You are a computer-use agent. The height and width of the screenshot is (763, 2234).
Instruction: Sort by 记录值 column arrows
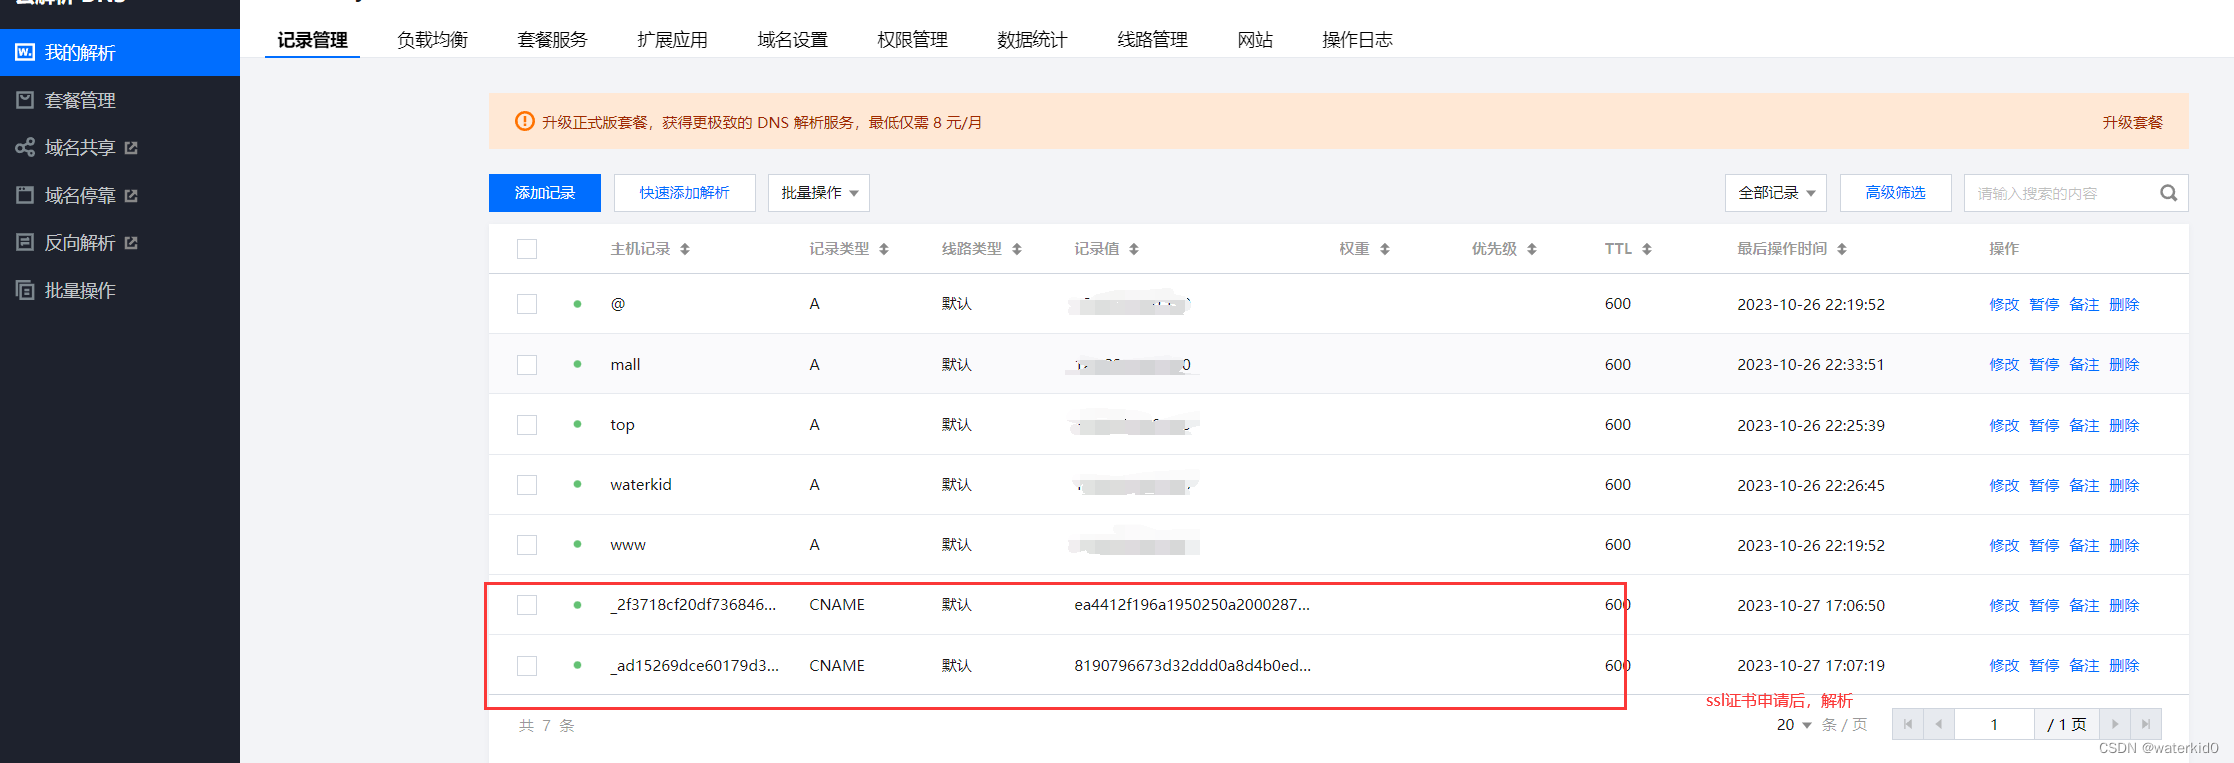pos(1134,249)
